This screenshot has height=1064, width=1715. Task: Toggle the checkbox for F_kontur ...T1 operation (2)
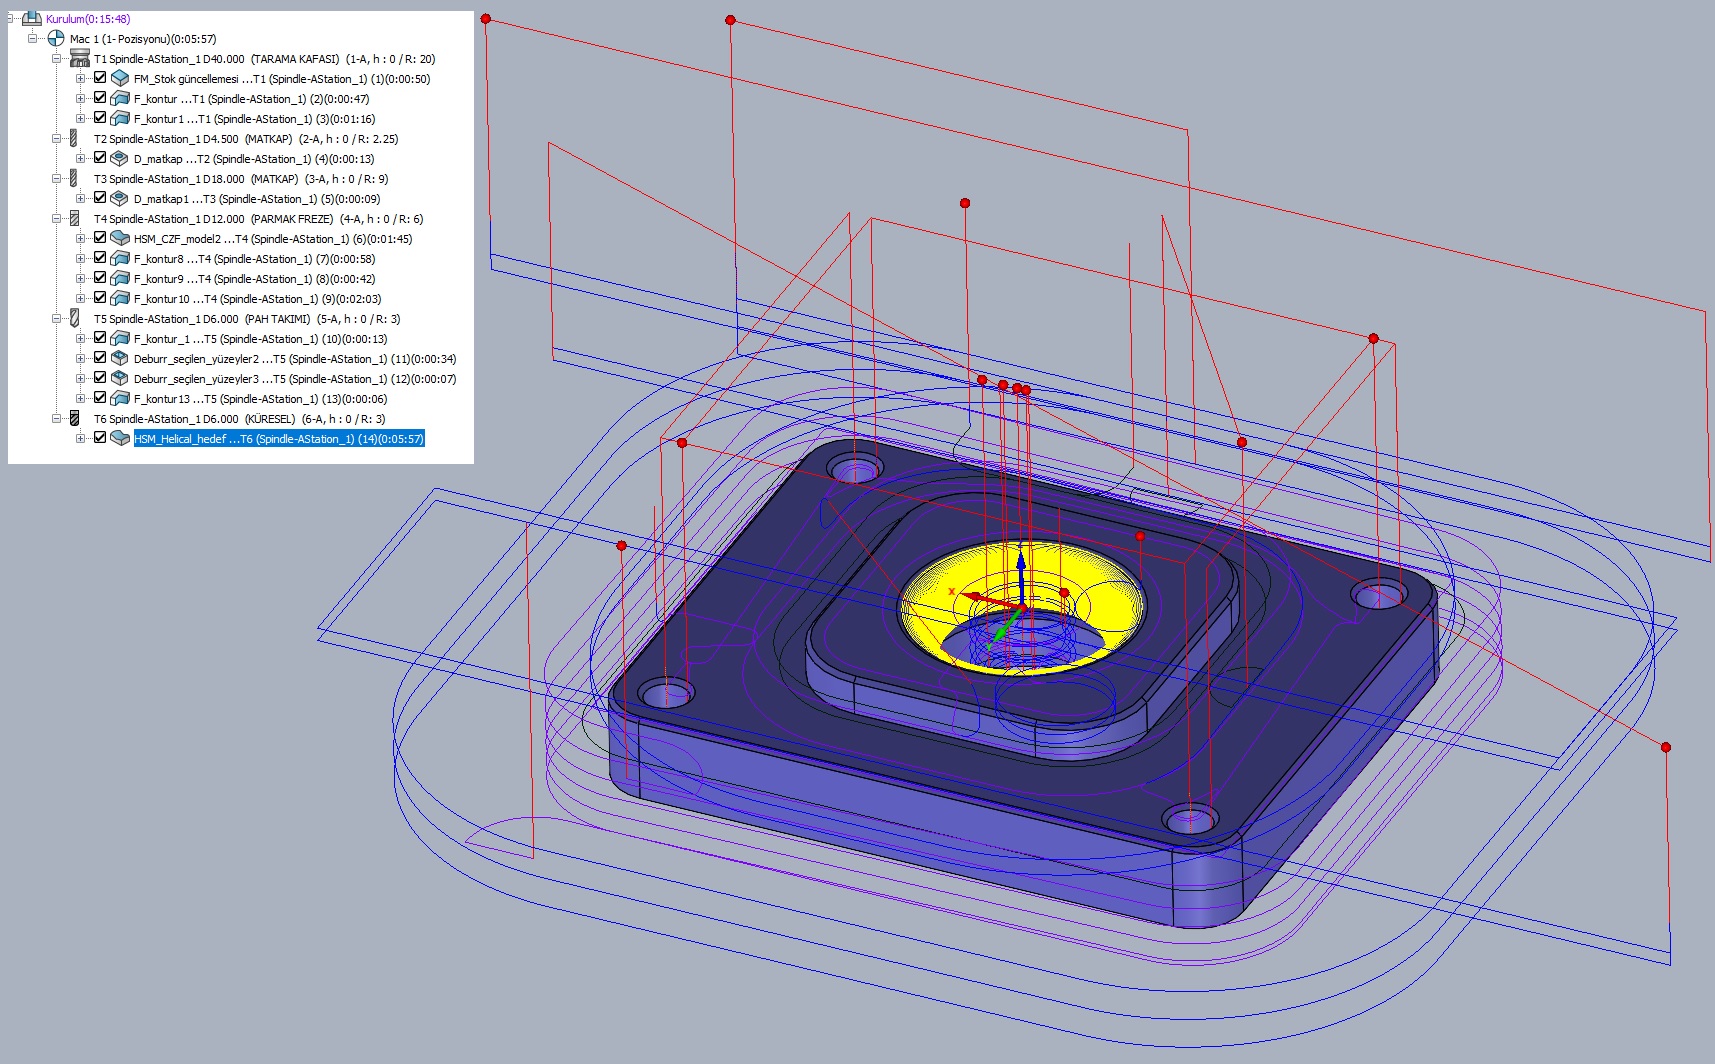point(100,98)
